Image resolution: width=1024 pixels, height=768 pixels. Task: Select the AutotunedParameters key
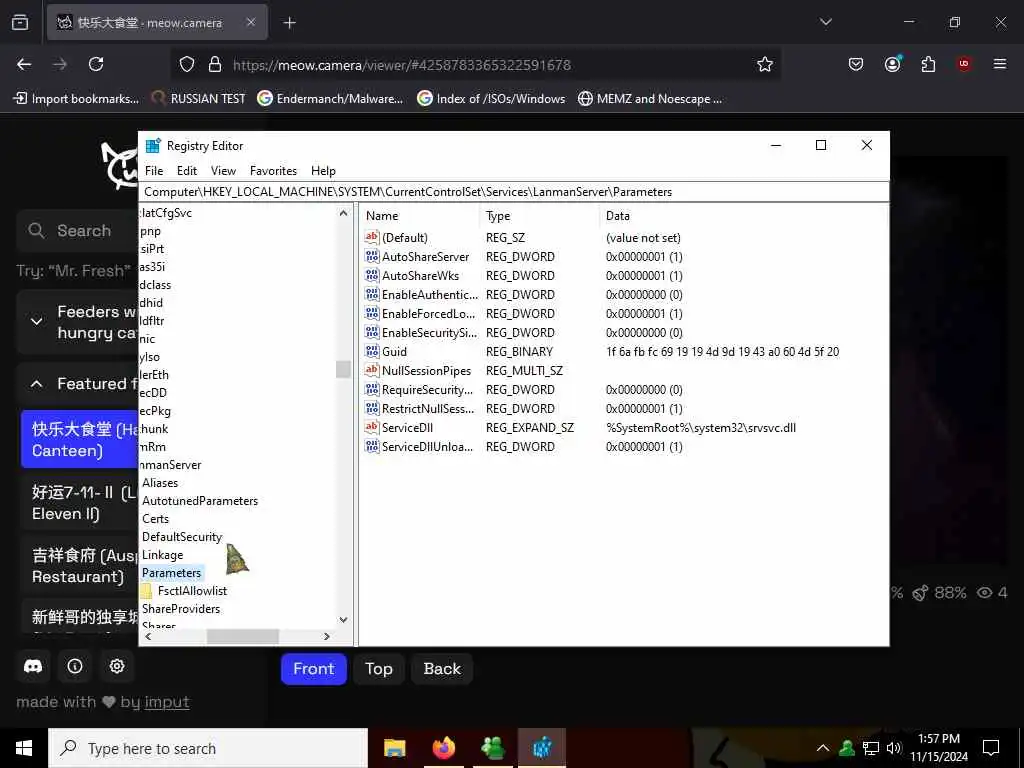[x=200, y=501]
